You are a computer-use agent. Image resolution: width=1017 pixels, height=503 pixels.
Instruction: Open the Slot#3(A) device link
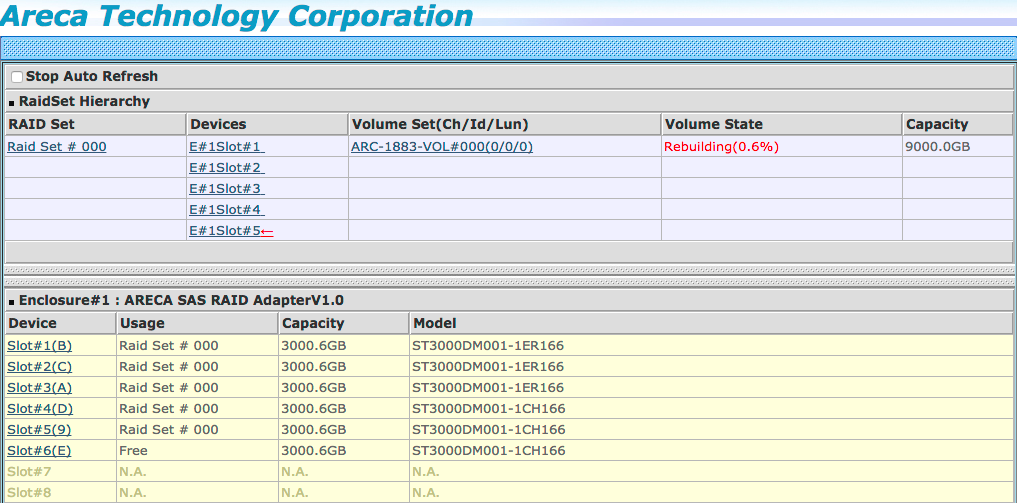pyautogui.click(x=40, y=388)
